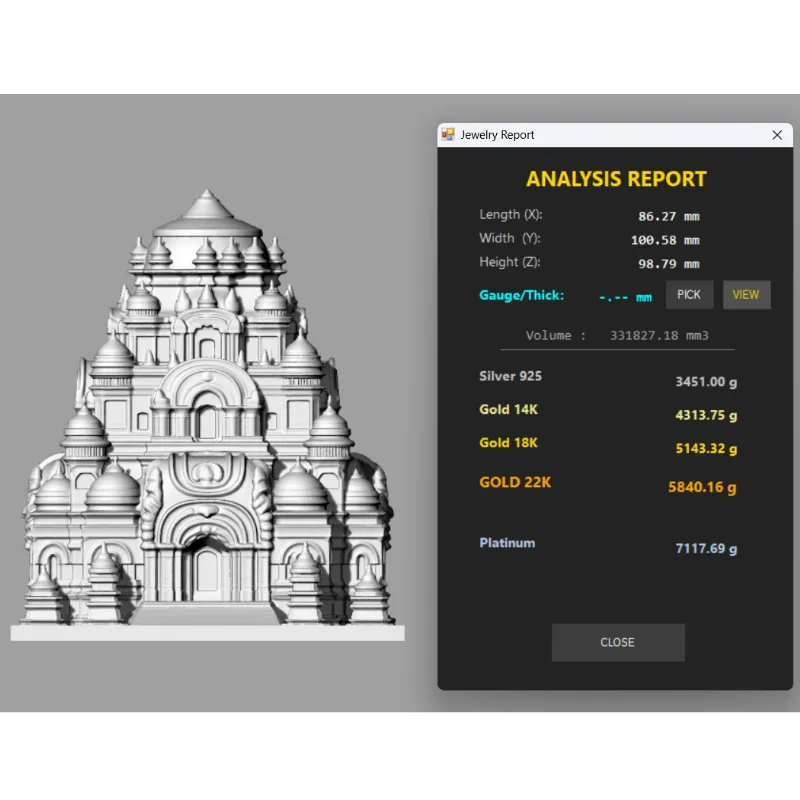Select the Volume reading text
This screenshot has width=800, height=800.
(617, 335)
